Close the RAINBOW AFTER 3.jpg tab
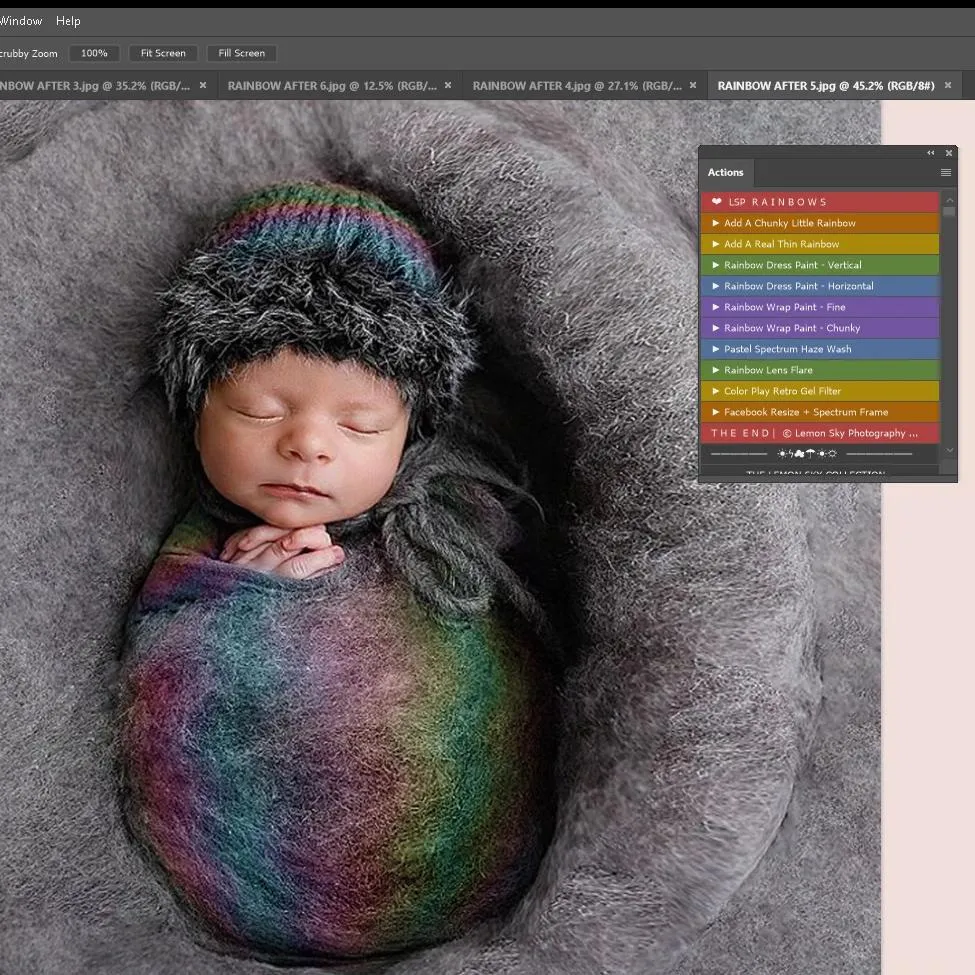 point(203,85)
